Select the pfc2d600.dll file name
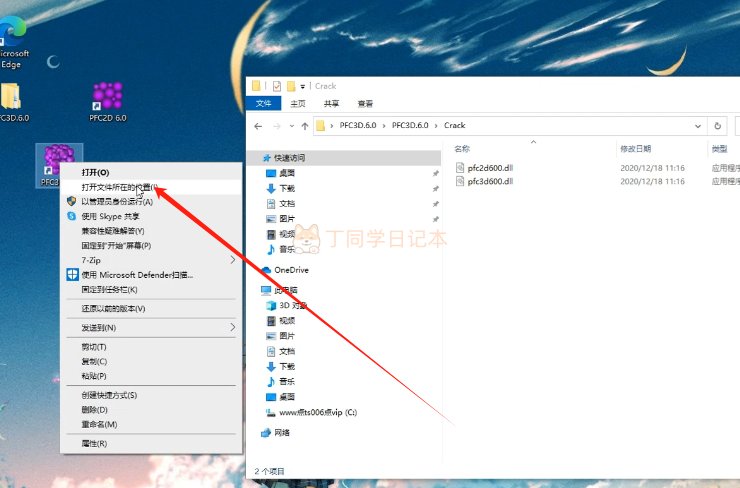The height and width of the screenshot is (488, 740). 490,168
